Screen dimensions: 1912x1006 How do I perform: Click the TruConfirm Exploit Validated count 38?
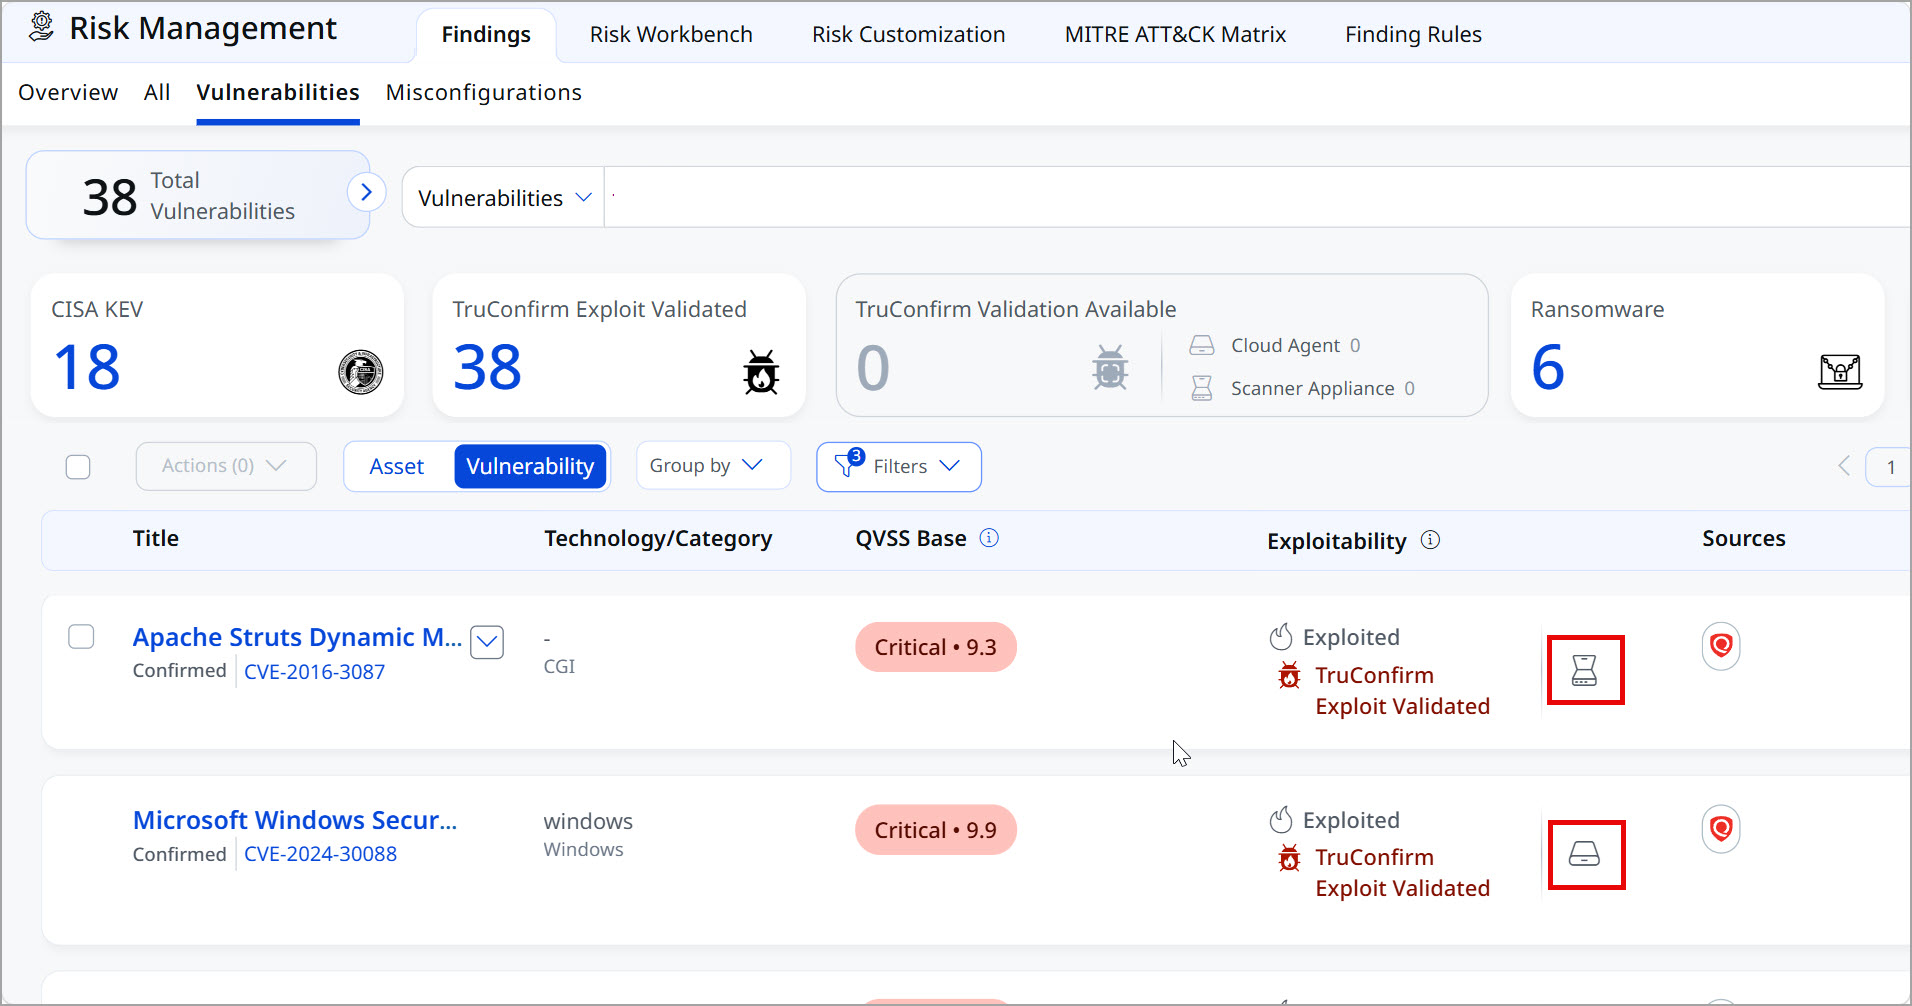[x=487, y=367]
